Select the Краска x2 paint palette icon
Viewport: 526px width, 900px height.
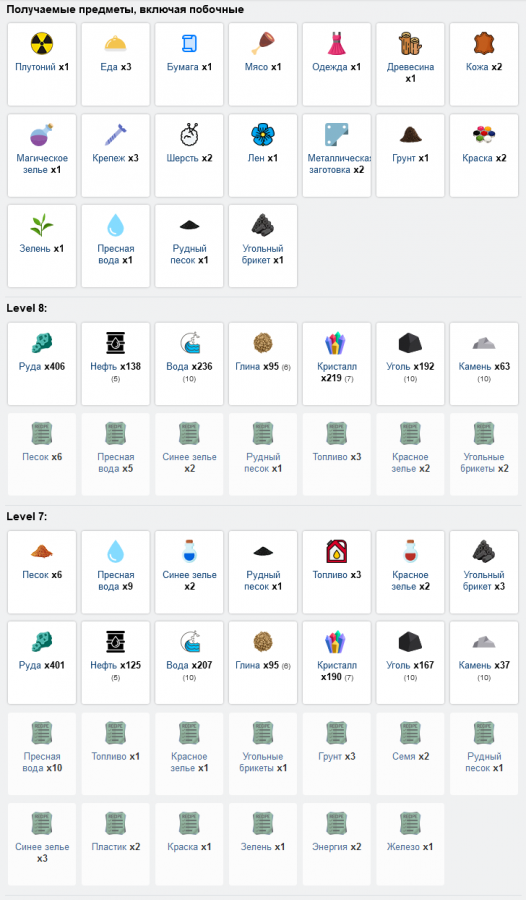pyautogui.click(x=484, y=135)
